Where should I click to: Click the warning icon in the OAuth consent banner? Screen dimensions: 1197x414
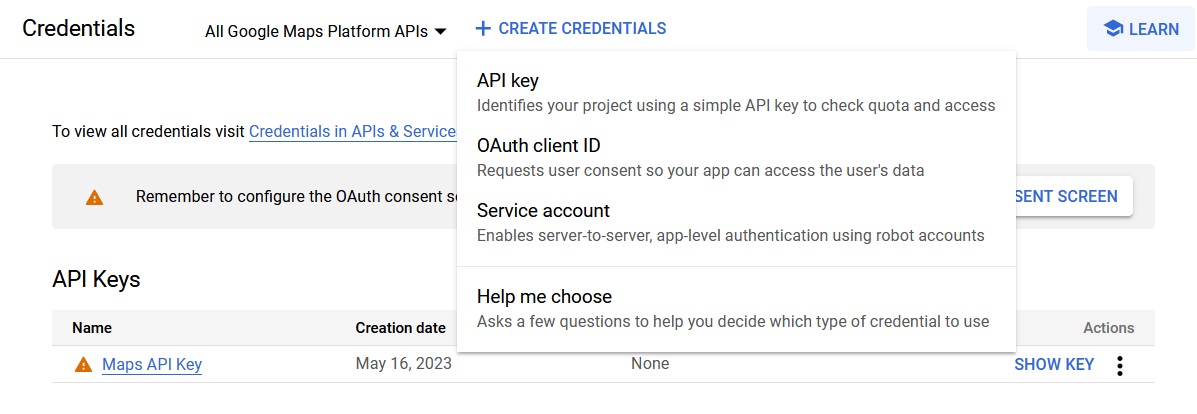point(94,198)
